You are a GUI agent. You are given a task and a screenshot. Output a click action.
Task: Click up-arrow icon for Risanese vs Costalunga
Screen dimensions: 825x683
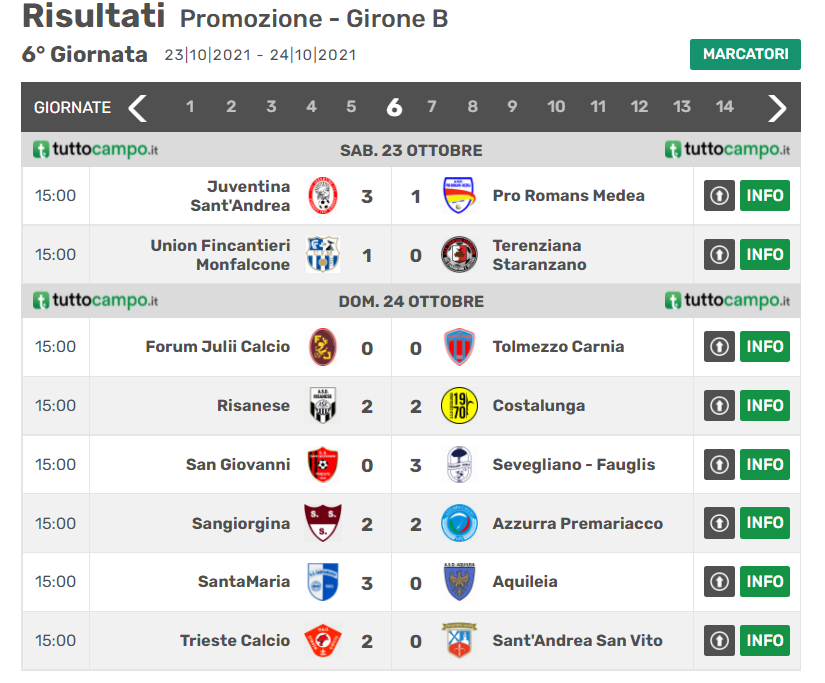719,406
